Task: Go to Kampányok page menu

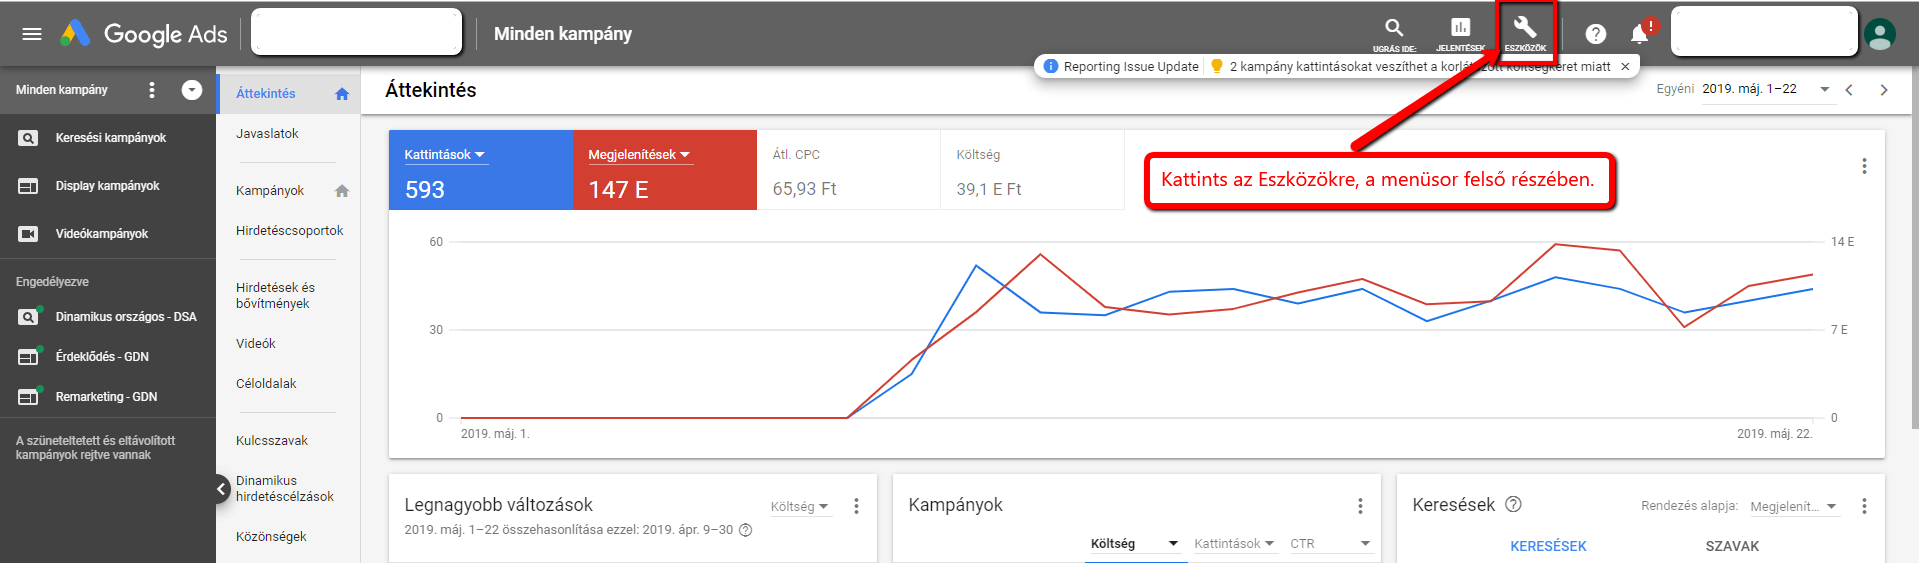Action: (x=270, y=191)
